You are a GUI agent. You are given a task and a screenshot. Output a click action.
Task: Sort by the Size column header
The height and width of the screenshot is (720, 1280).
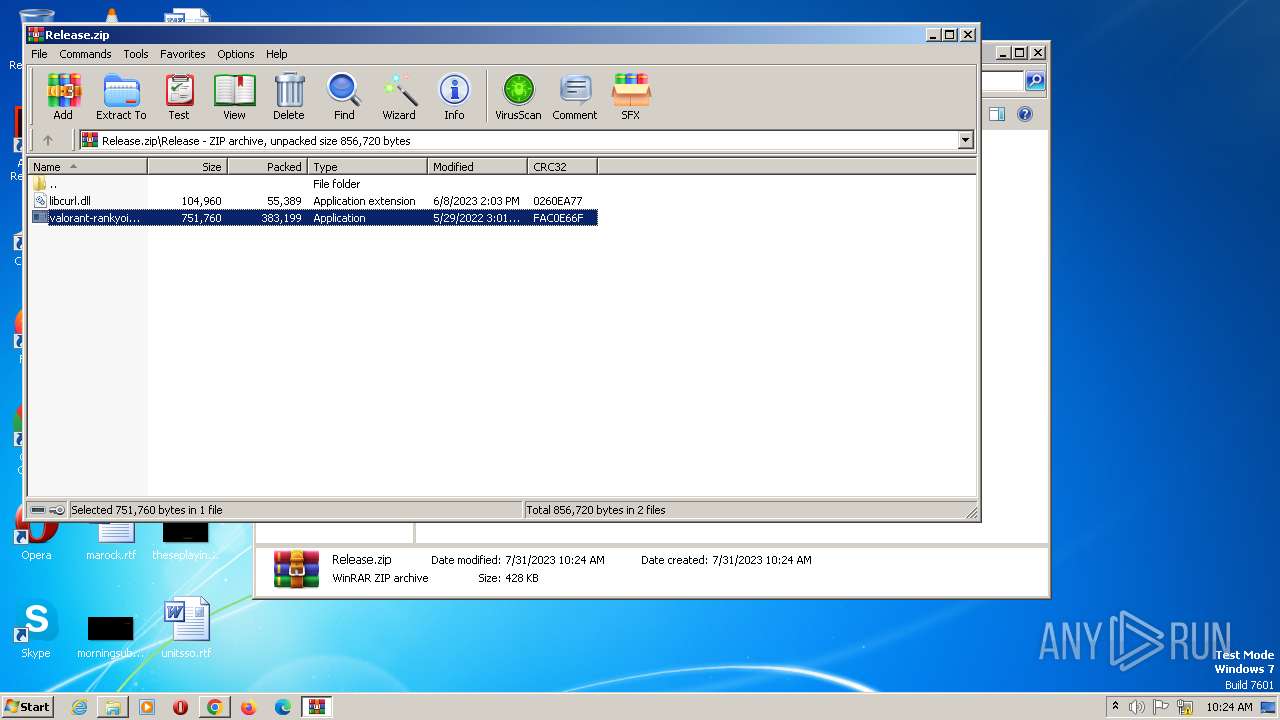pyautogui.click(x=188, y=167)
